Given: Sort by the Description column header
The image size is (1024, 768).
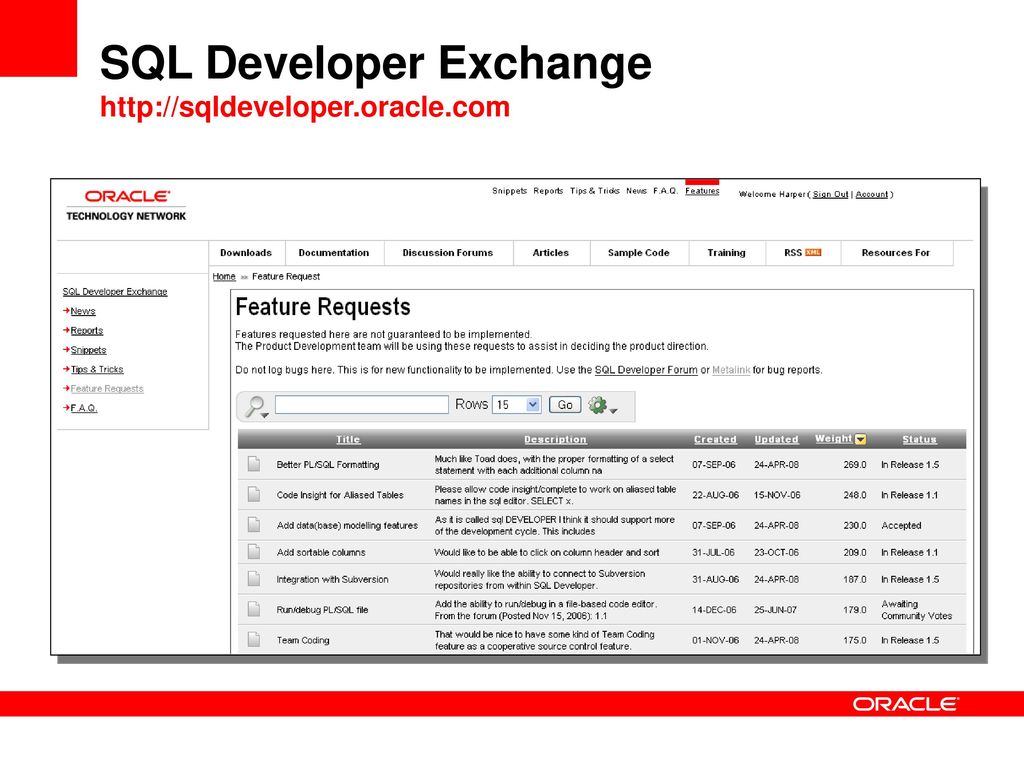Looking at the screenshot, I should 555,440.
